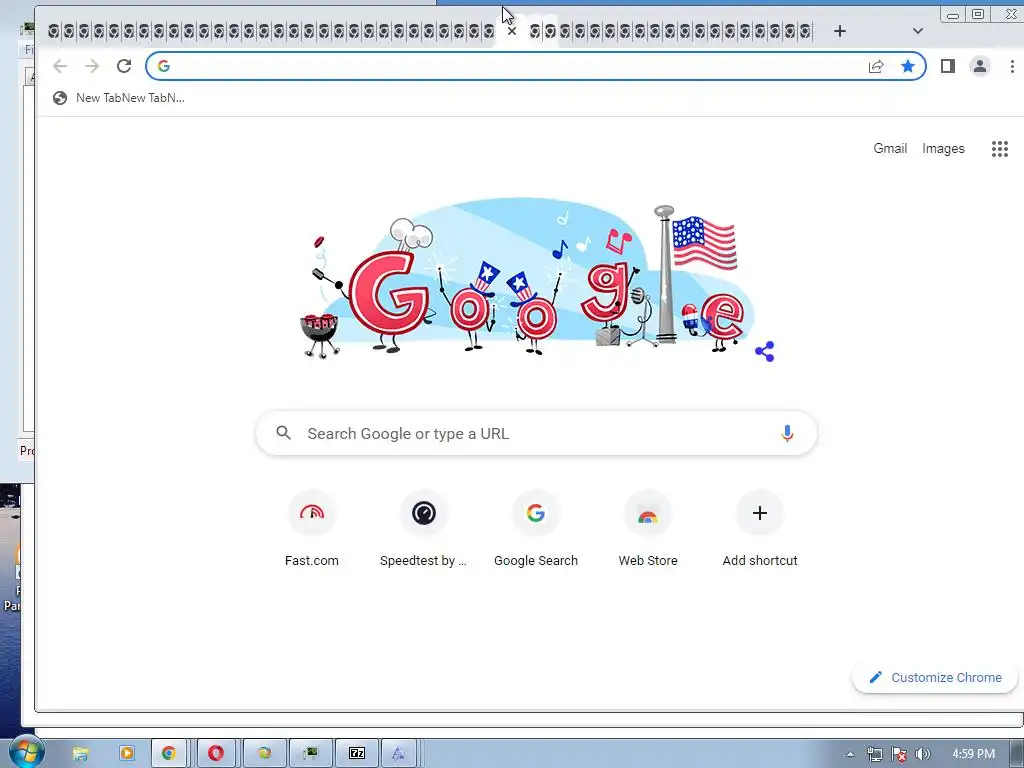Add a new shortcut tile

[x=760, y=530]
